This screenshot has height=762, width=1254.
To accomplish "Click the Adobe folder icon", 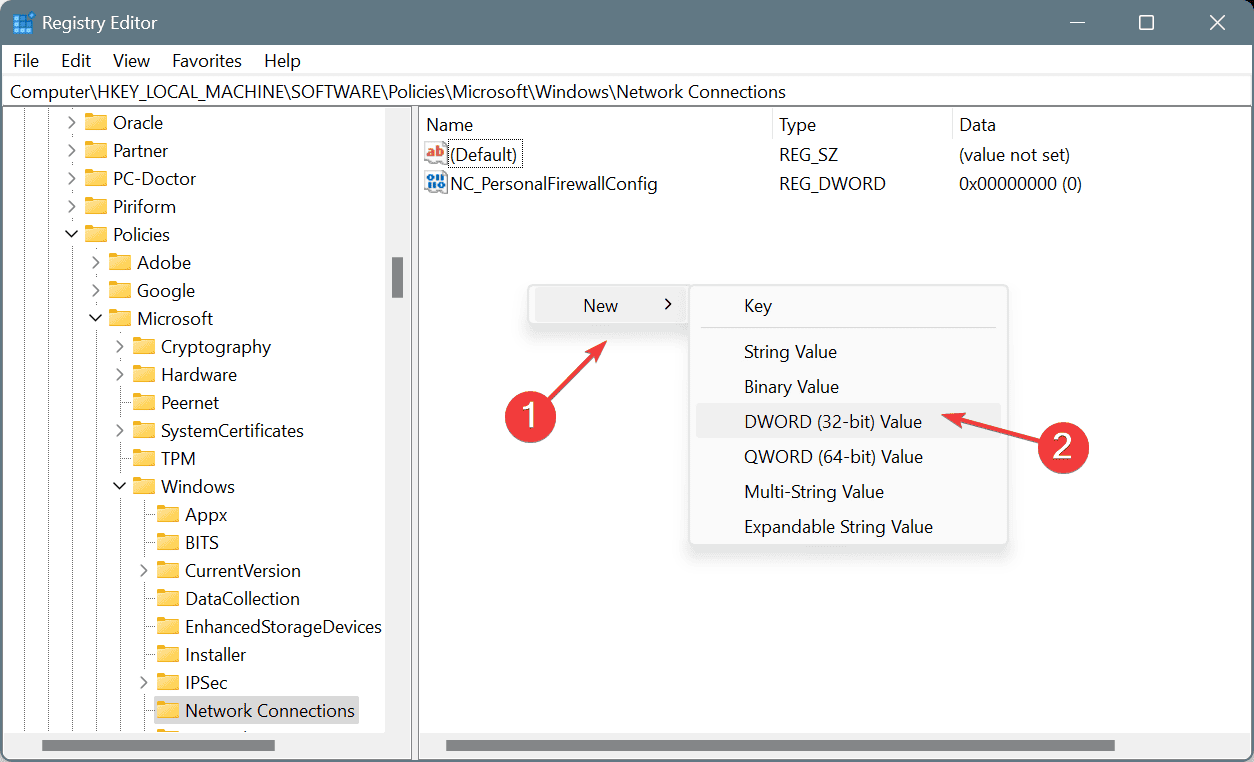I will [x=120, y=262].
